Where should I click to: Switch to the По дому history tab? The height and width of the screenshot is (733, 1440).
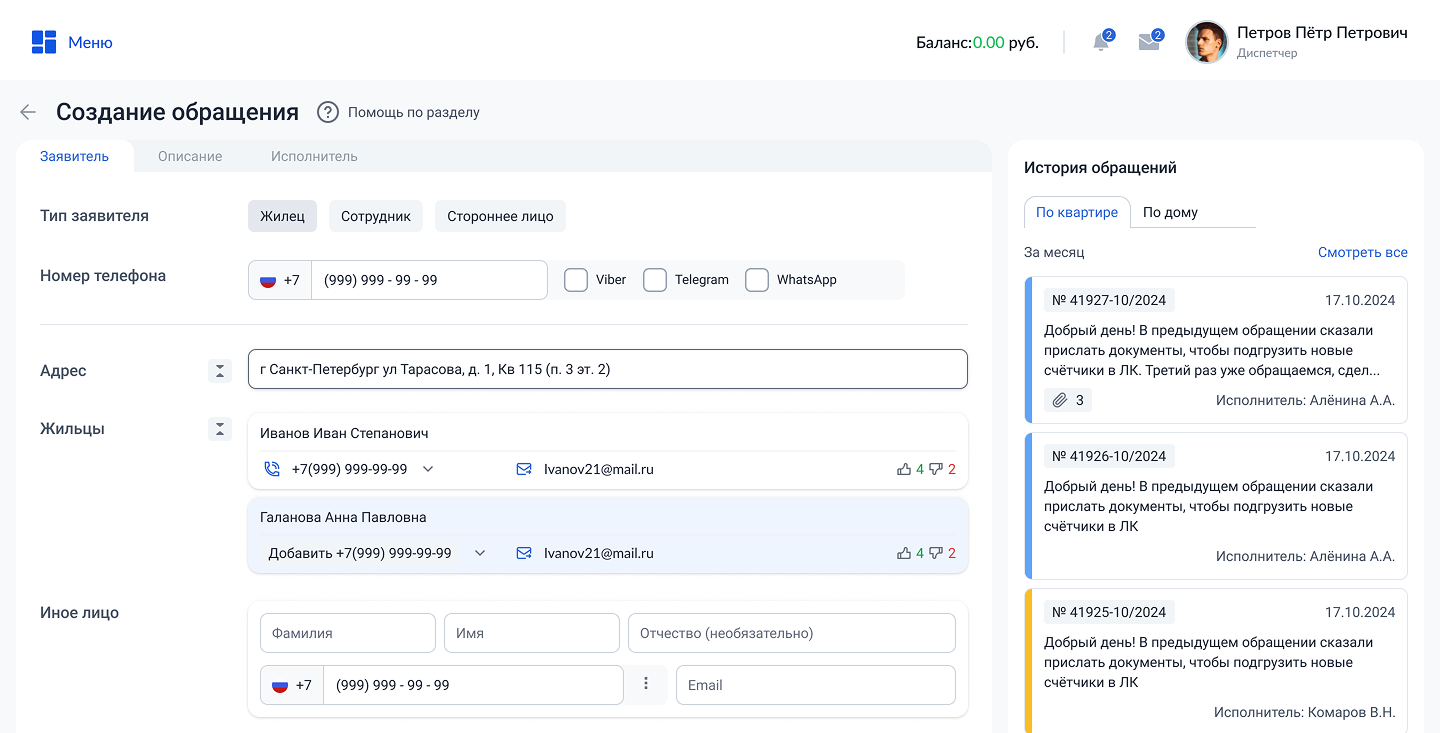1170,212
